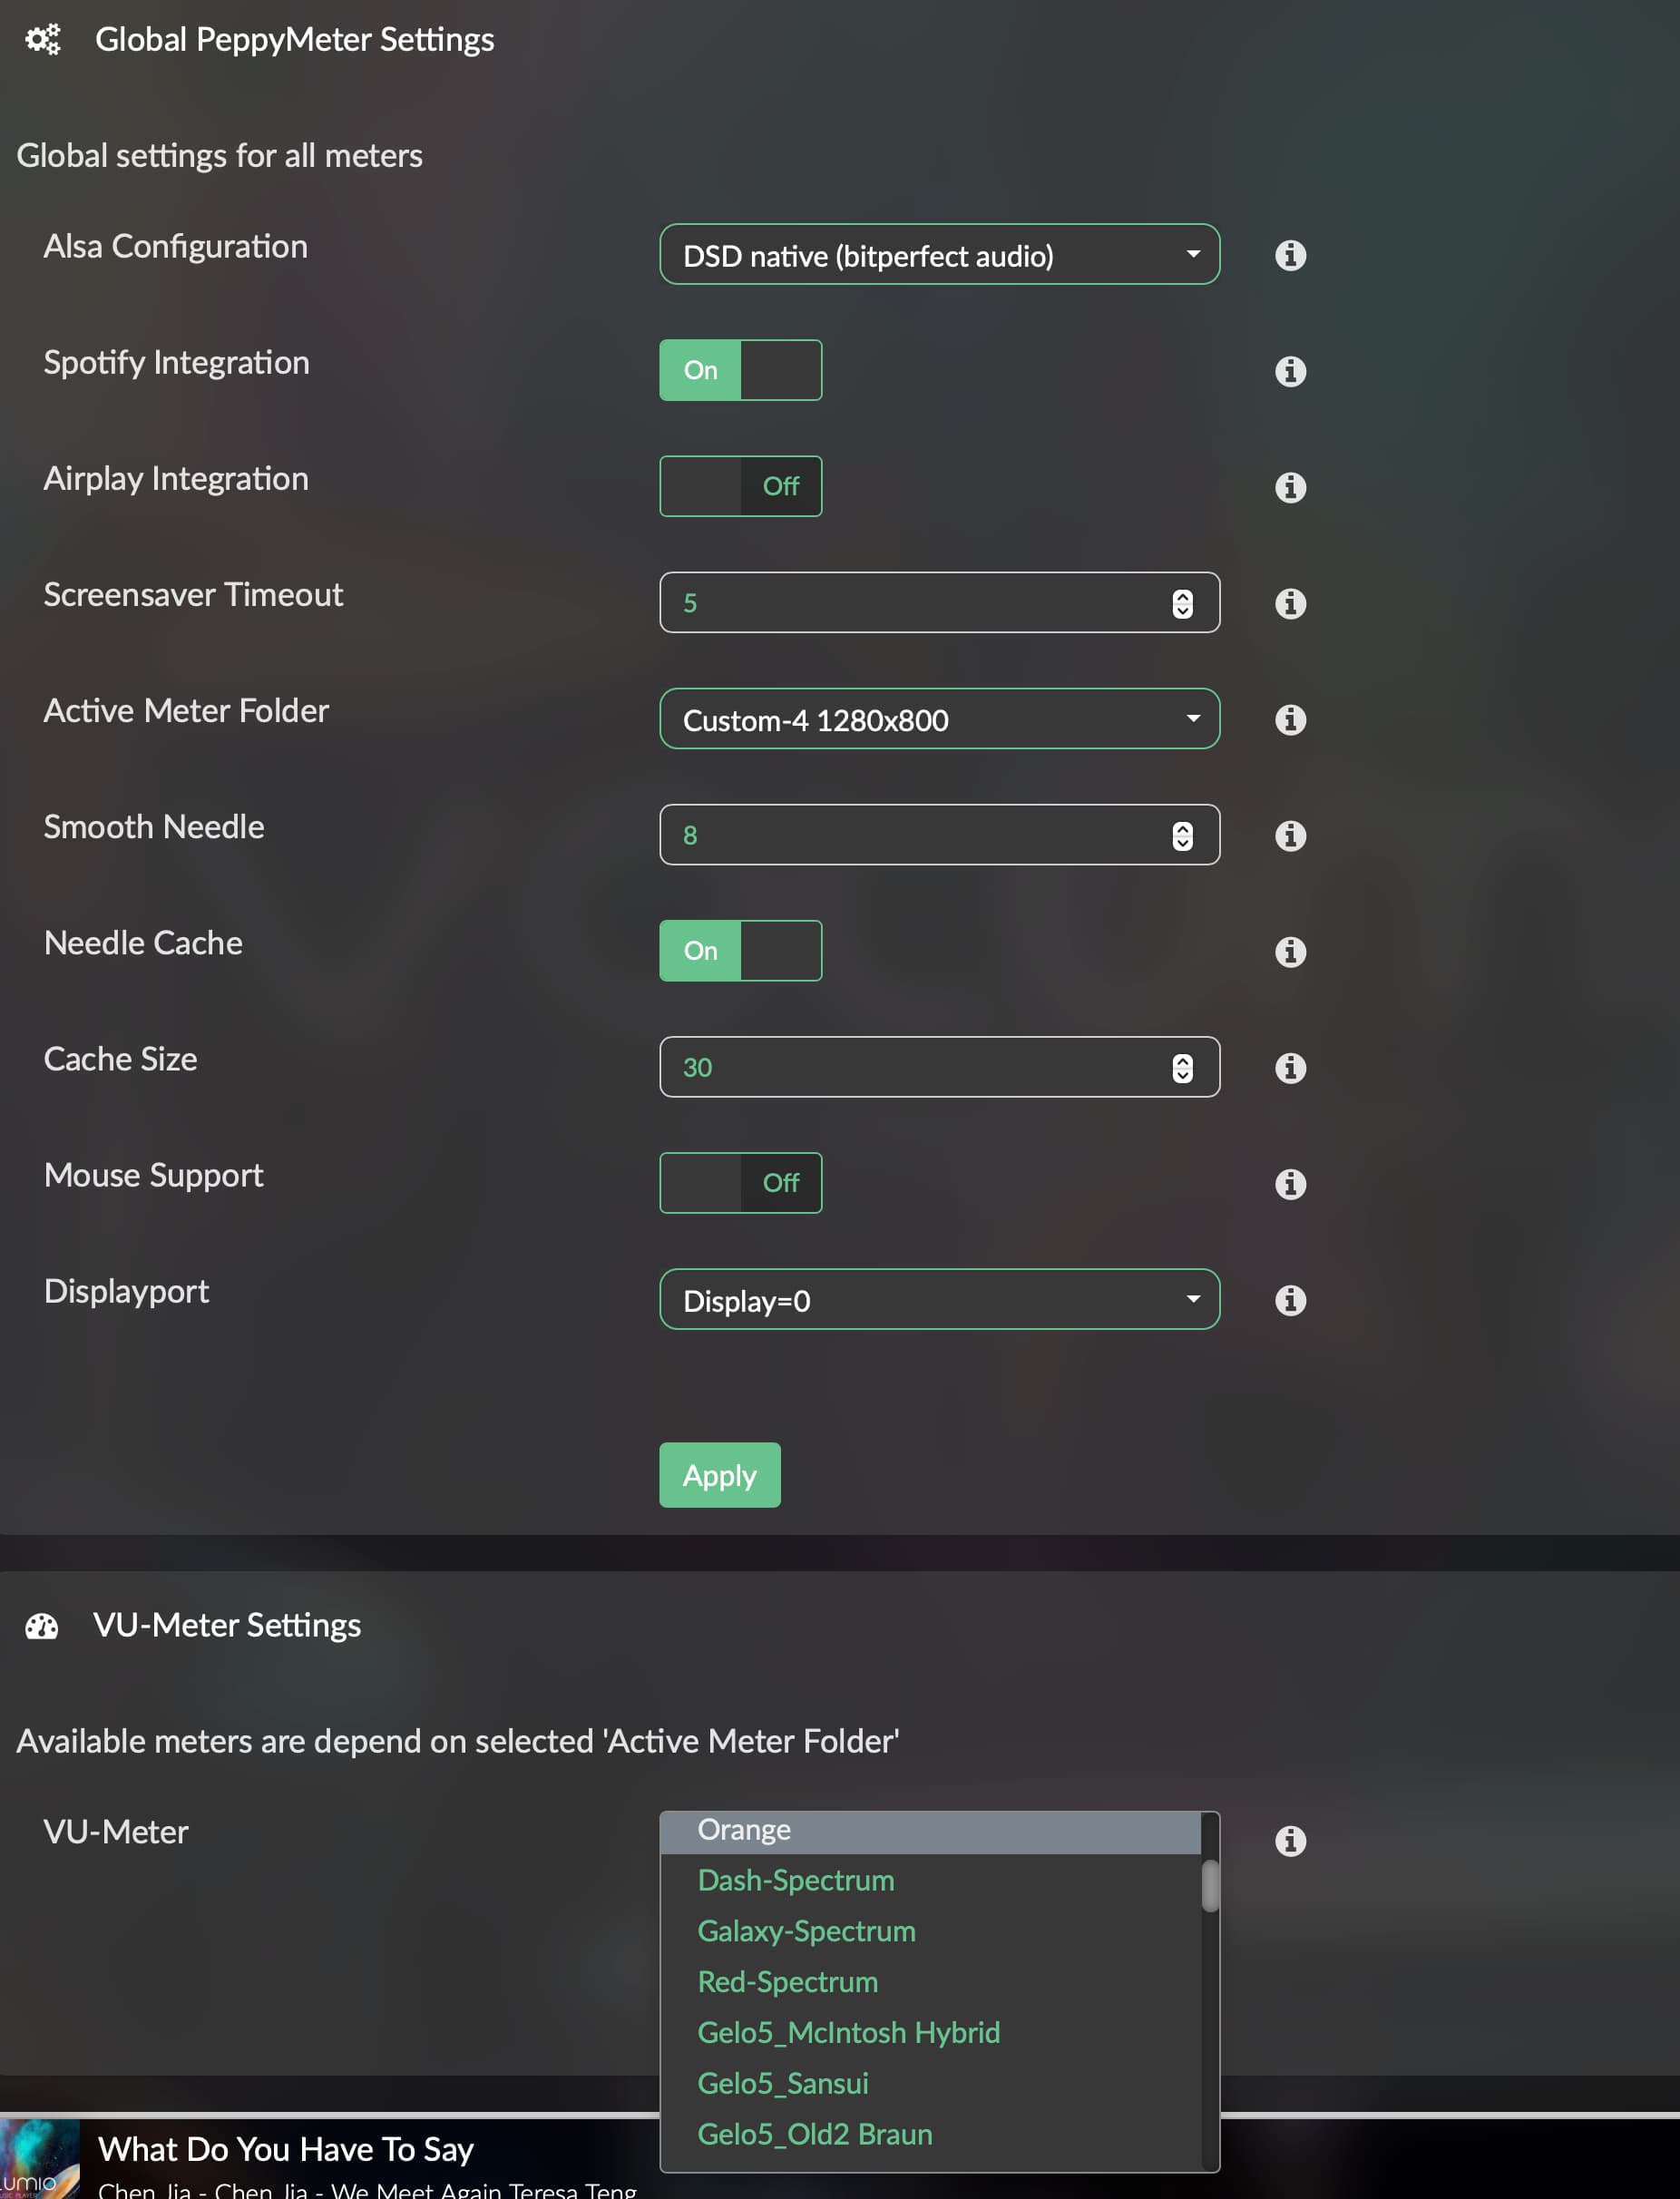
Task: Focus the Screensaver Timeout field
Action: pyautogui.click(x=939, y=602)
